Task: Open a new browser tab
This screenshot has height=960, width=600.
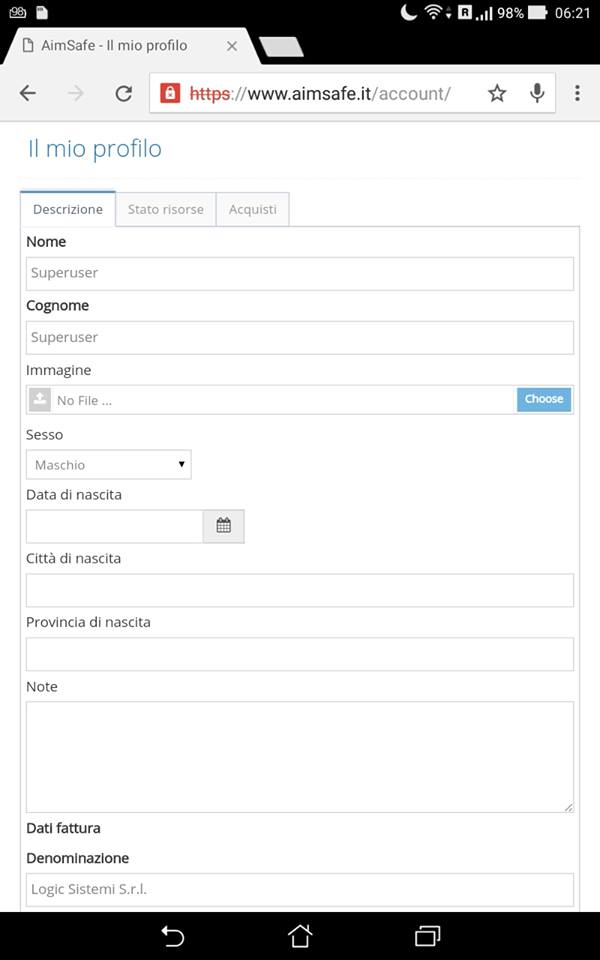Action: coord(281,47)
